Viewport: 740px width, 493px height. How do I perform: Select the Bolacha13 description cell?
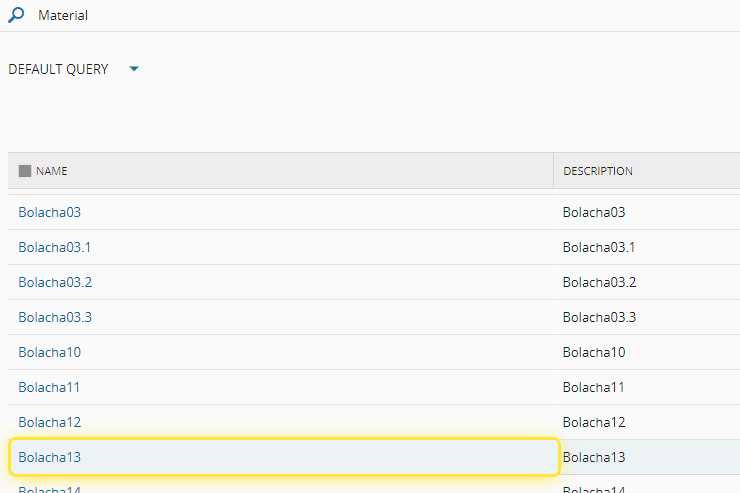coord(594,457)
